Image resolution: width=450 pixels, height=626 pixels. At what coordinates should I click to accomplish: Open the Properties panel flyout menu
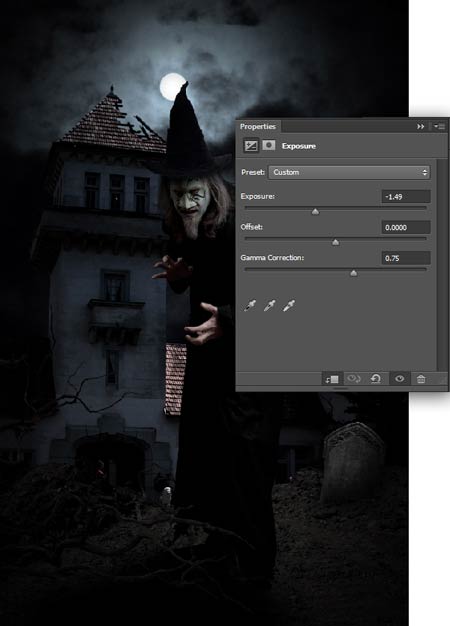pyautogui.click(x=439, y=127)
